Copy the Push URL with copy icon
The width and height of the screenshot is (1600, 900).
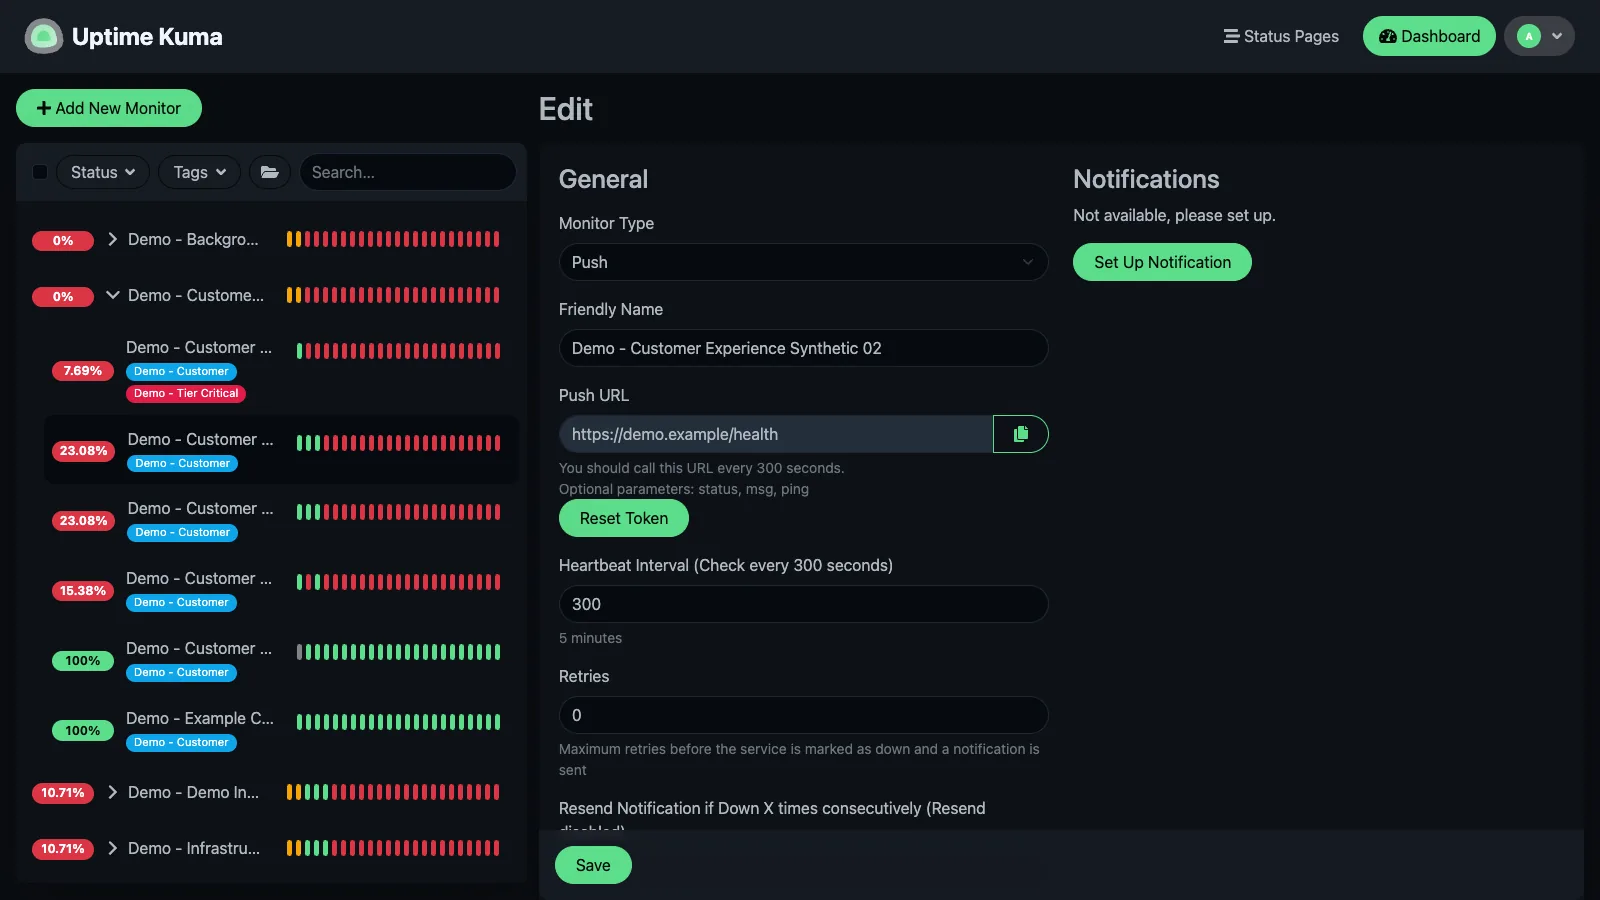pos(1021,434)
